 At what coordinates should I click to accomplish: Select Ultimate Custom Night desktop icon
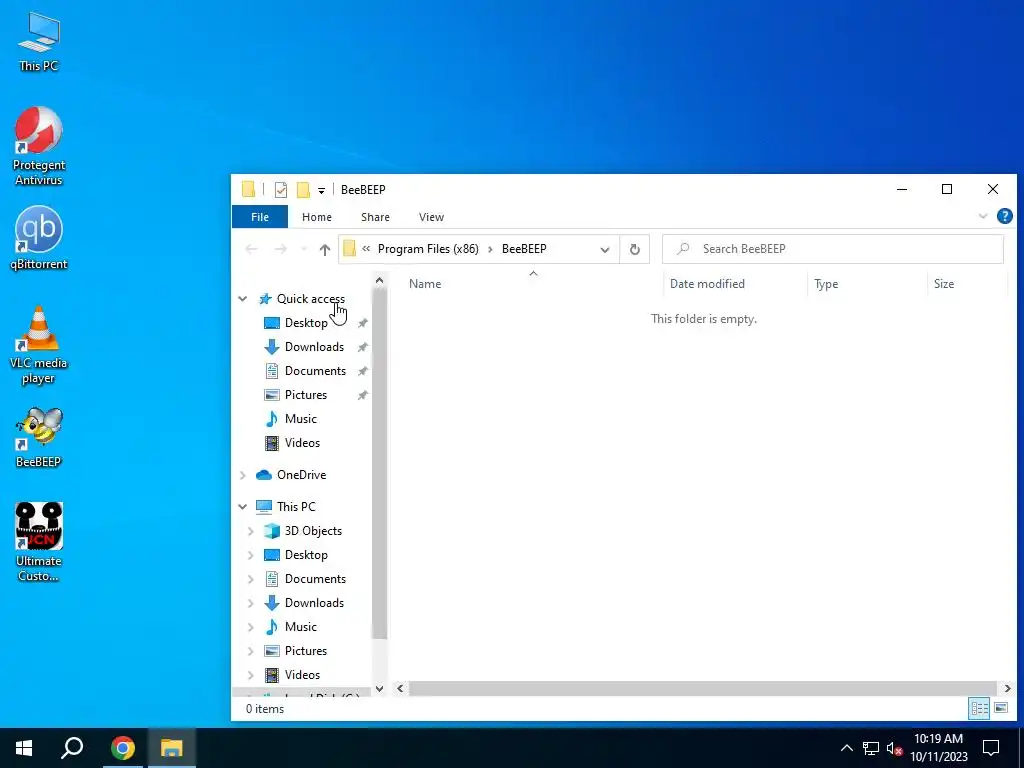[x=39, y=542]
